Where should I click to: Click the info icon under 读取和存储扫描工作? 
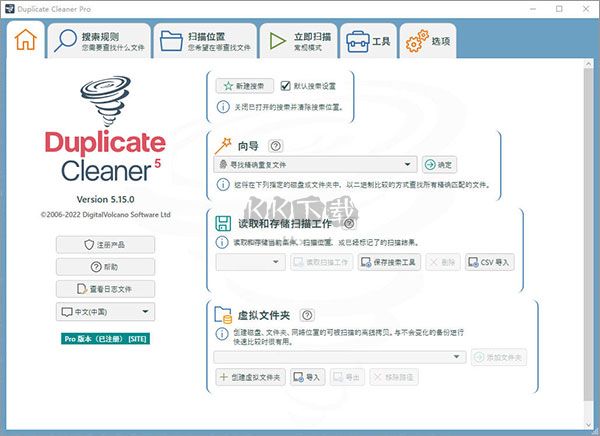pyautogui.click(x=222, y=242)
